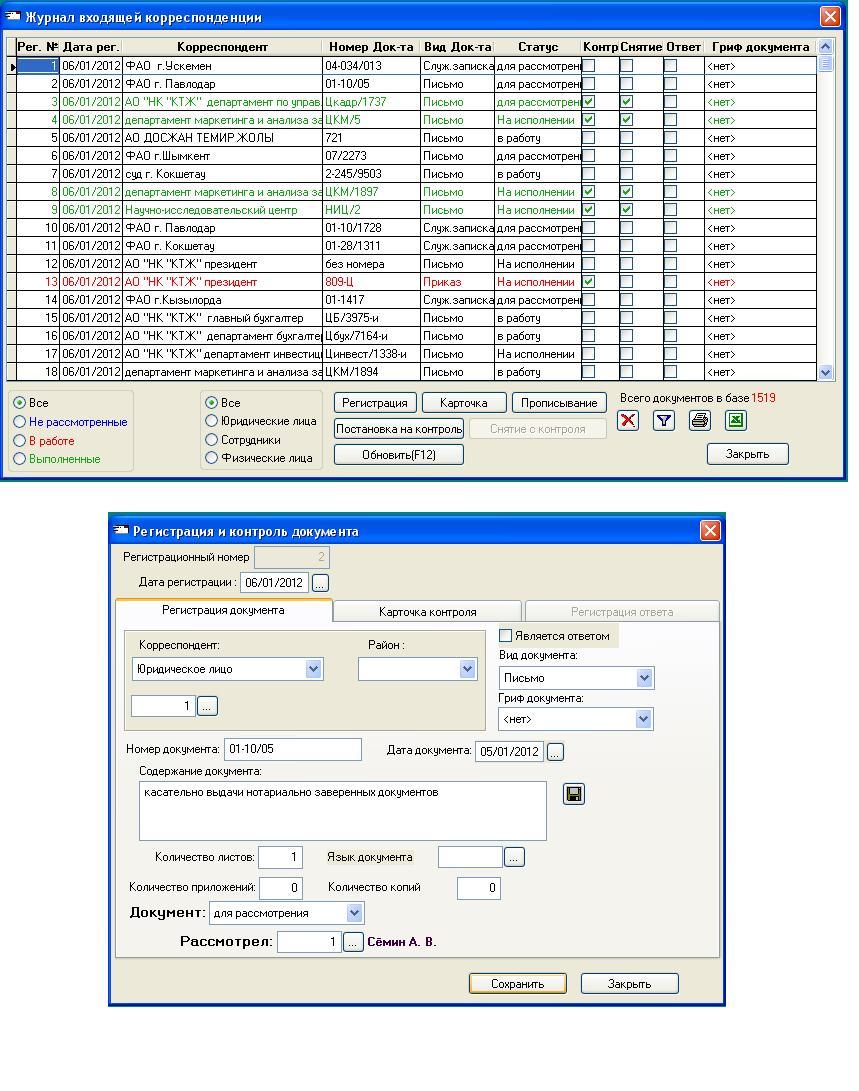859x1091 pixels.
Task: Export journal with the Excel icon
Action: pyautogui.click(x=736, y=420)
